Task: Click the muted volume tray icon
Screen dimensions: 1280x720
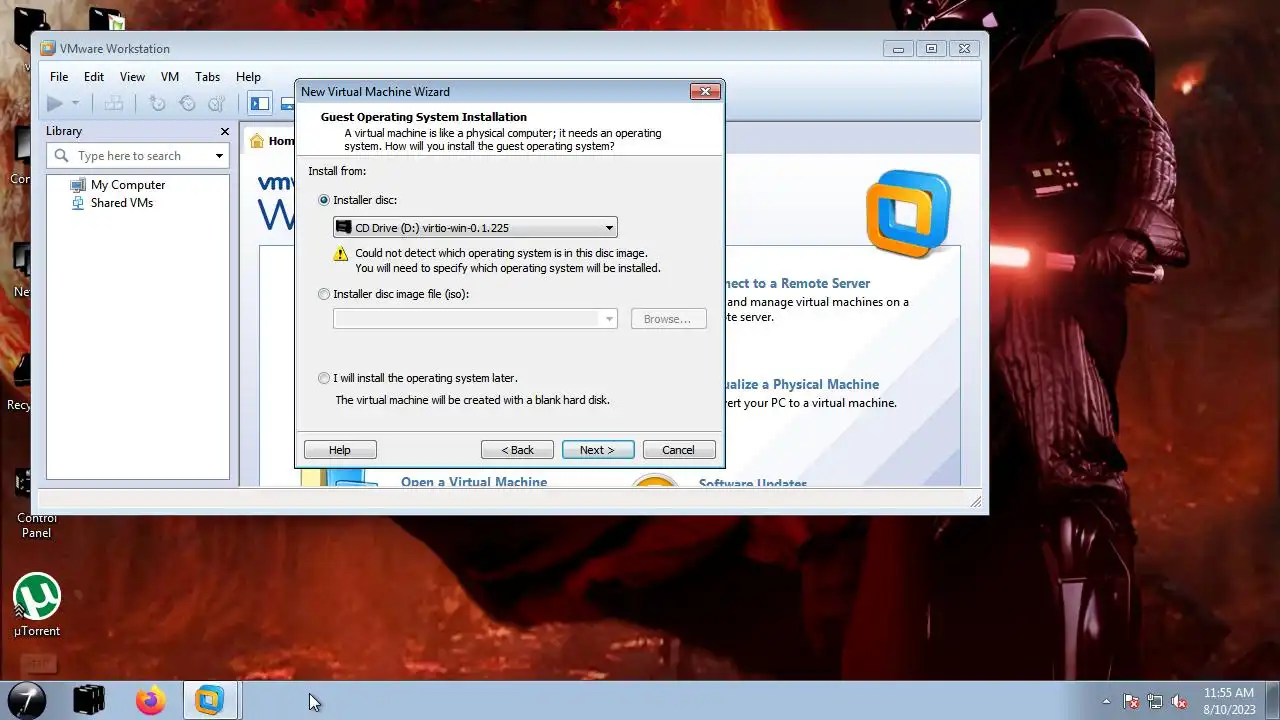Action: (1180, 701)
